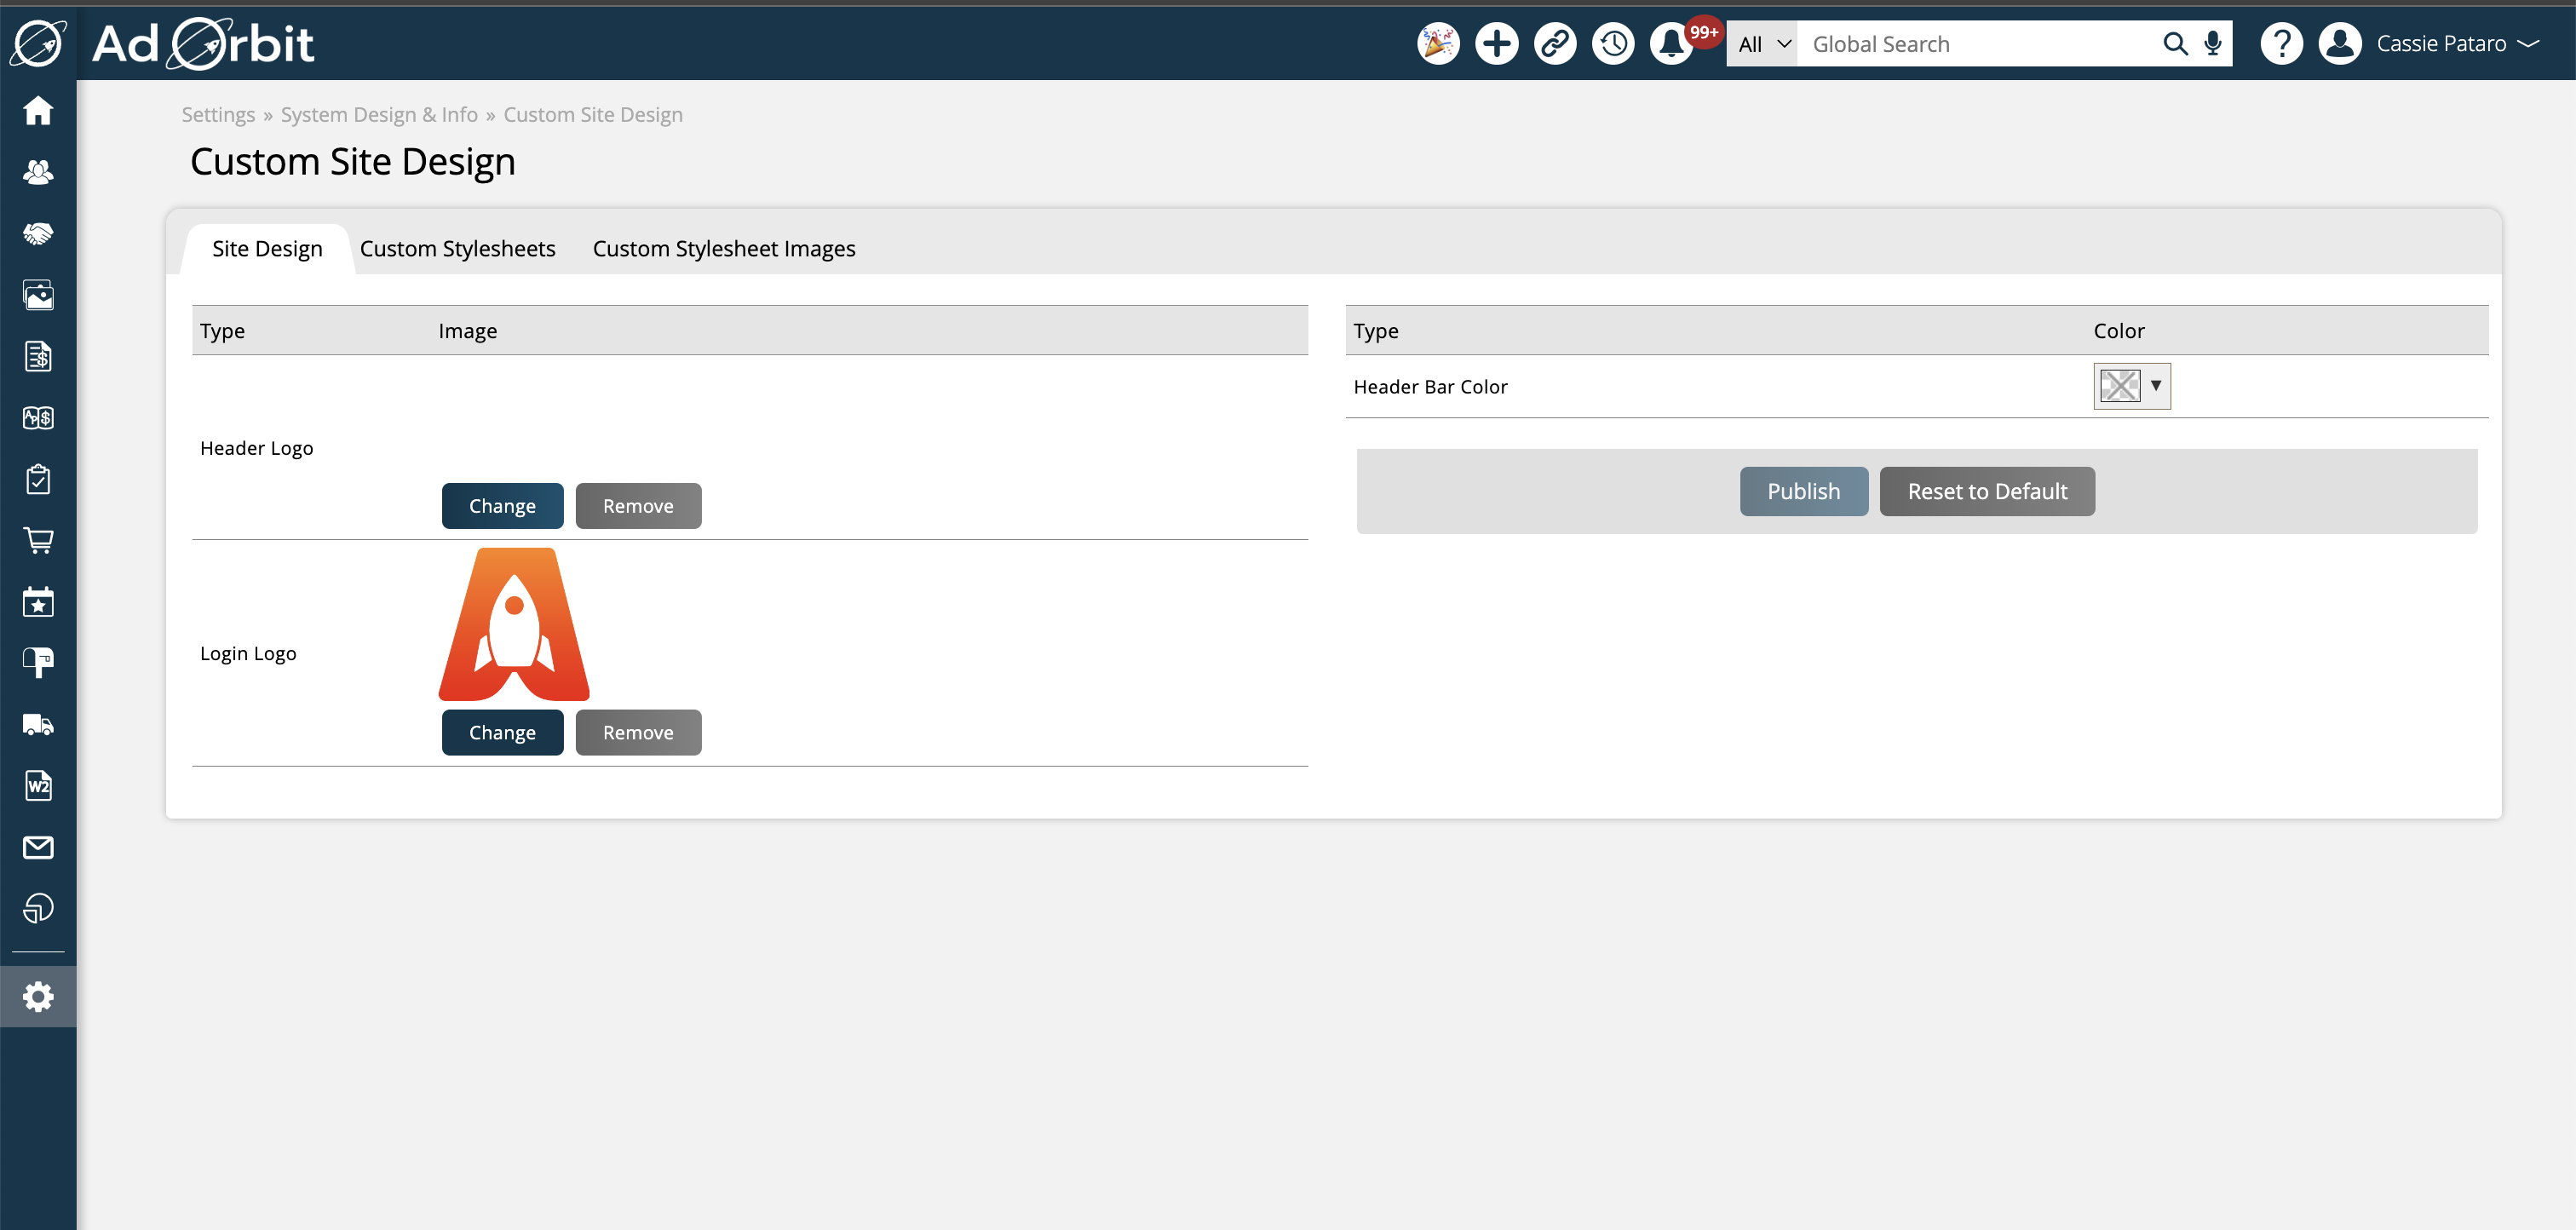Screen dimensions: 2576x1230
Task: Select the Header Bar Color swatch
Action: pos(2121,386)
